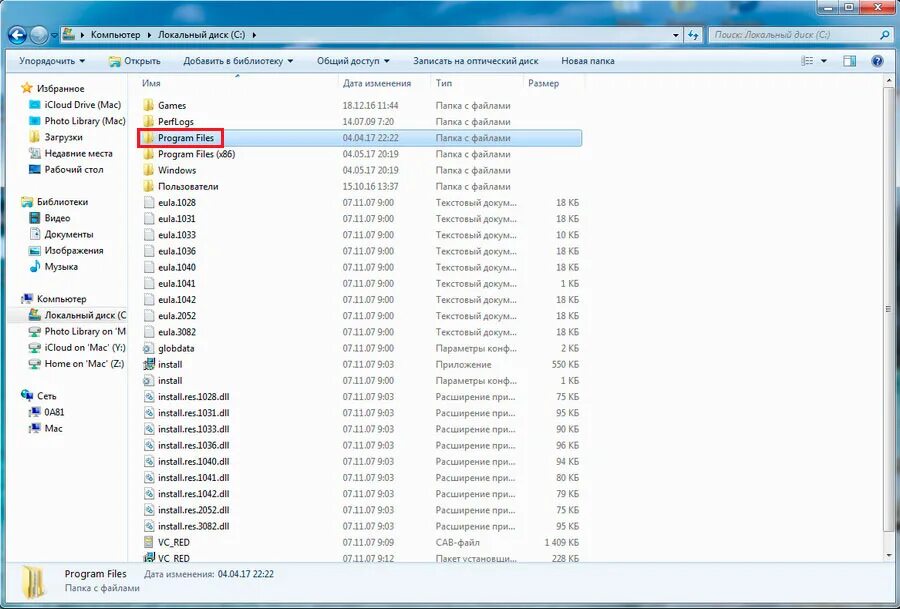
Task: Toggle the preview pane button
Action: 849,61
